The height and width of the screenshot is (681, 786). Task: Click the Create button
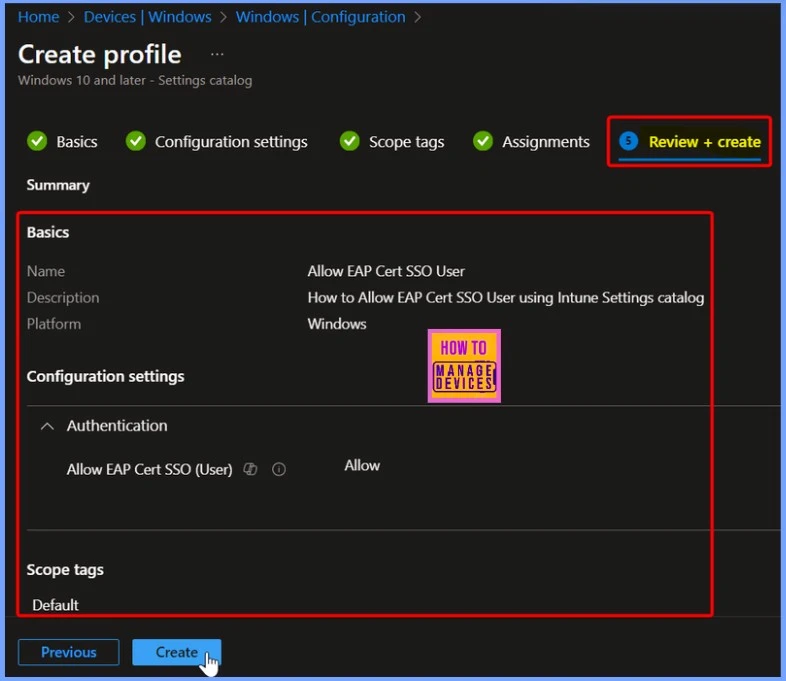tap(176, 652)
